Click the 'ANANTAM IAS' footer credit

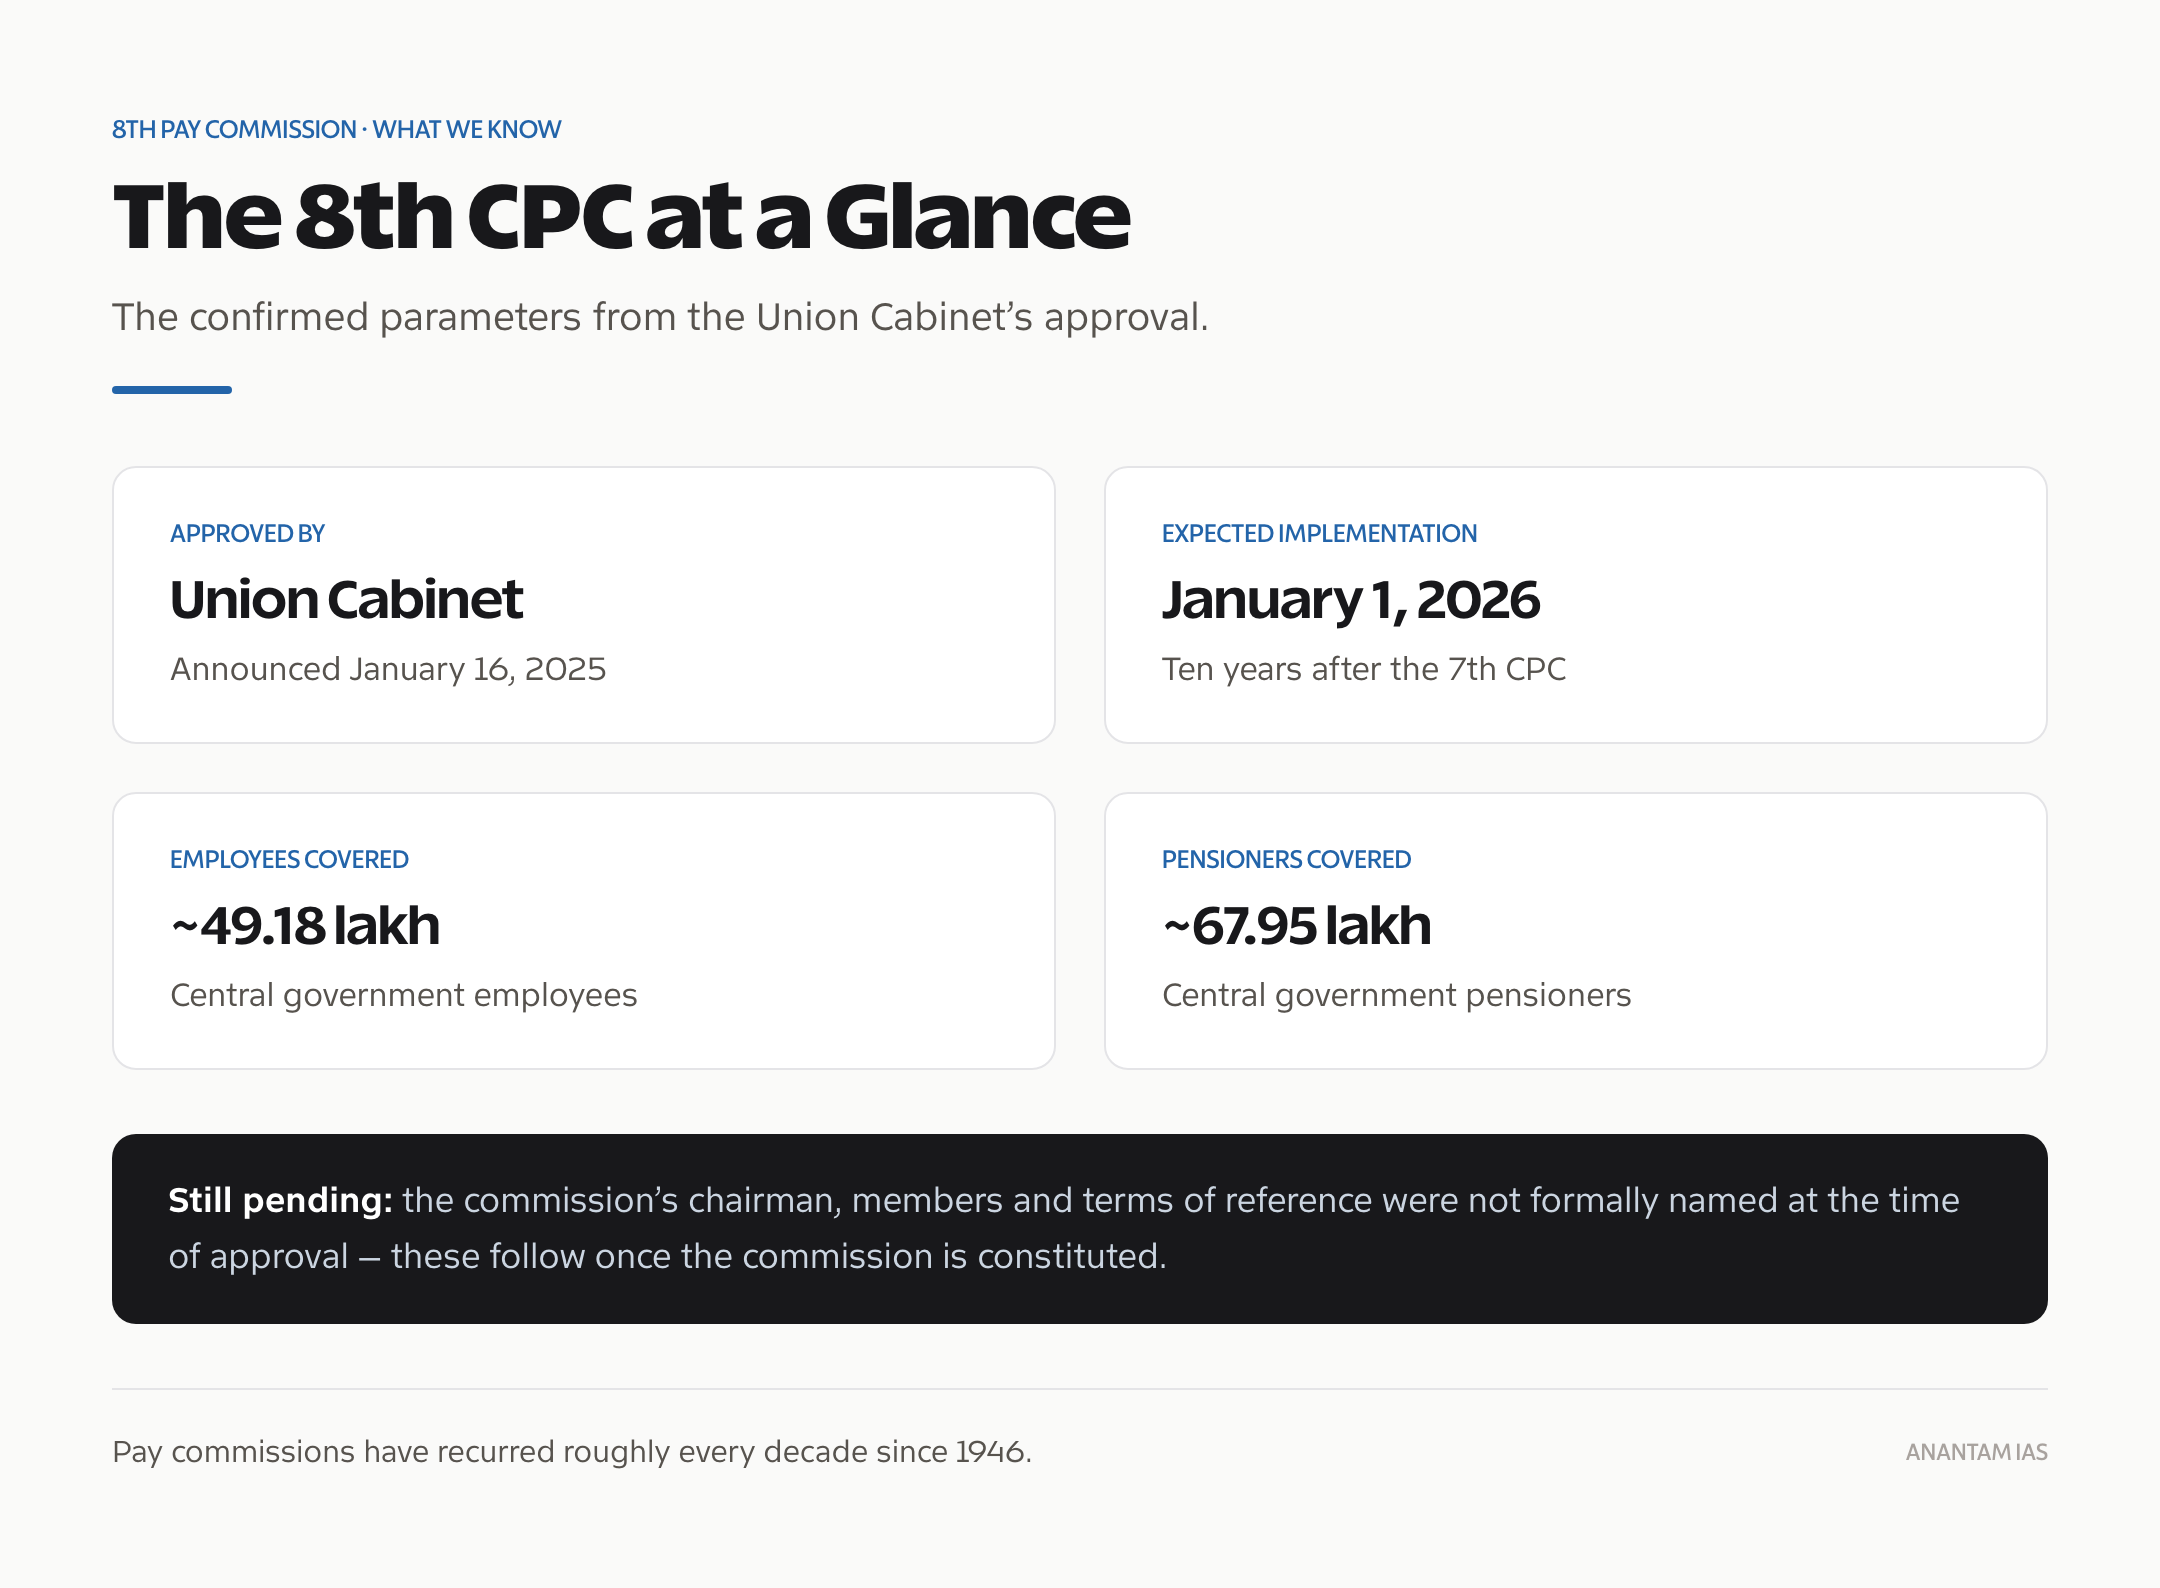click(1976, 1453)
